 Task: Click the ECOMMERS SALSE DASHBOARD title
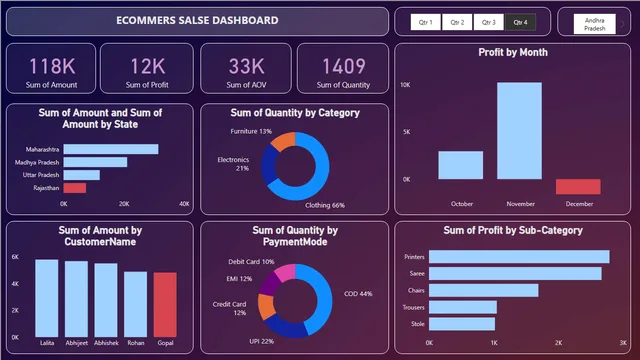pos(197,20)
